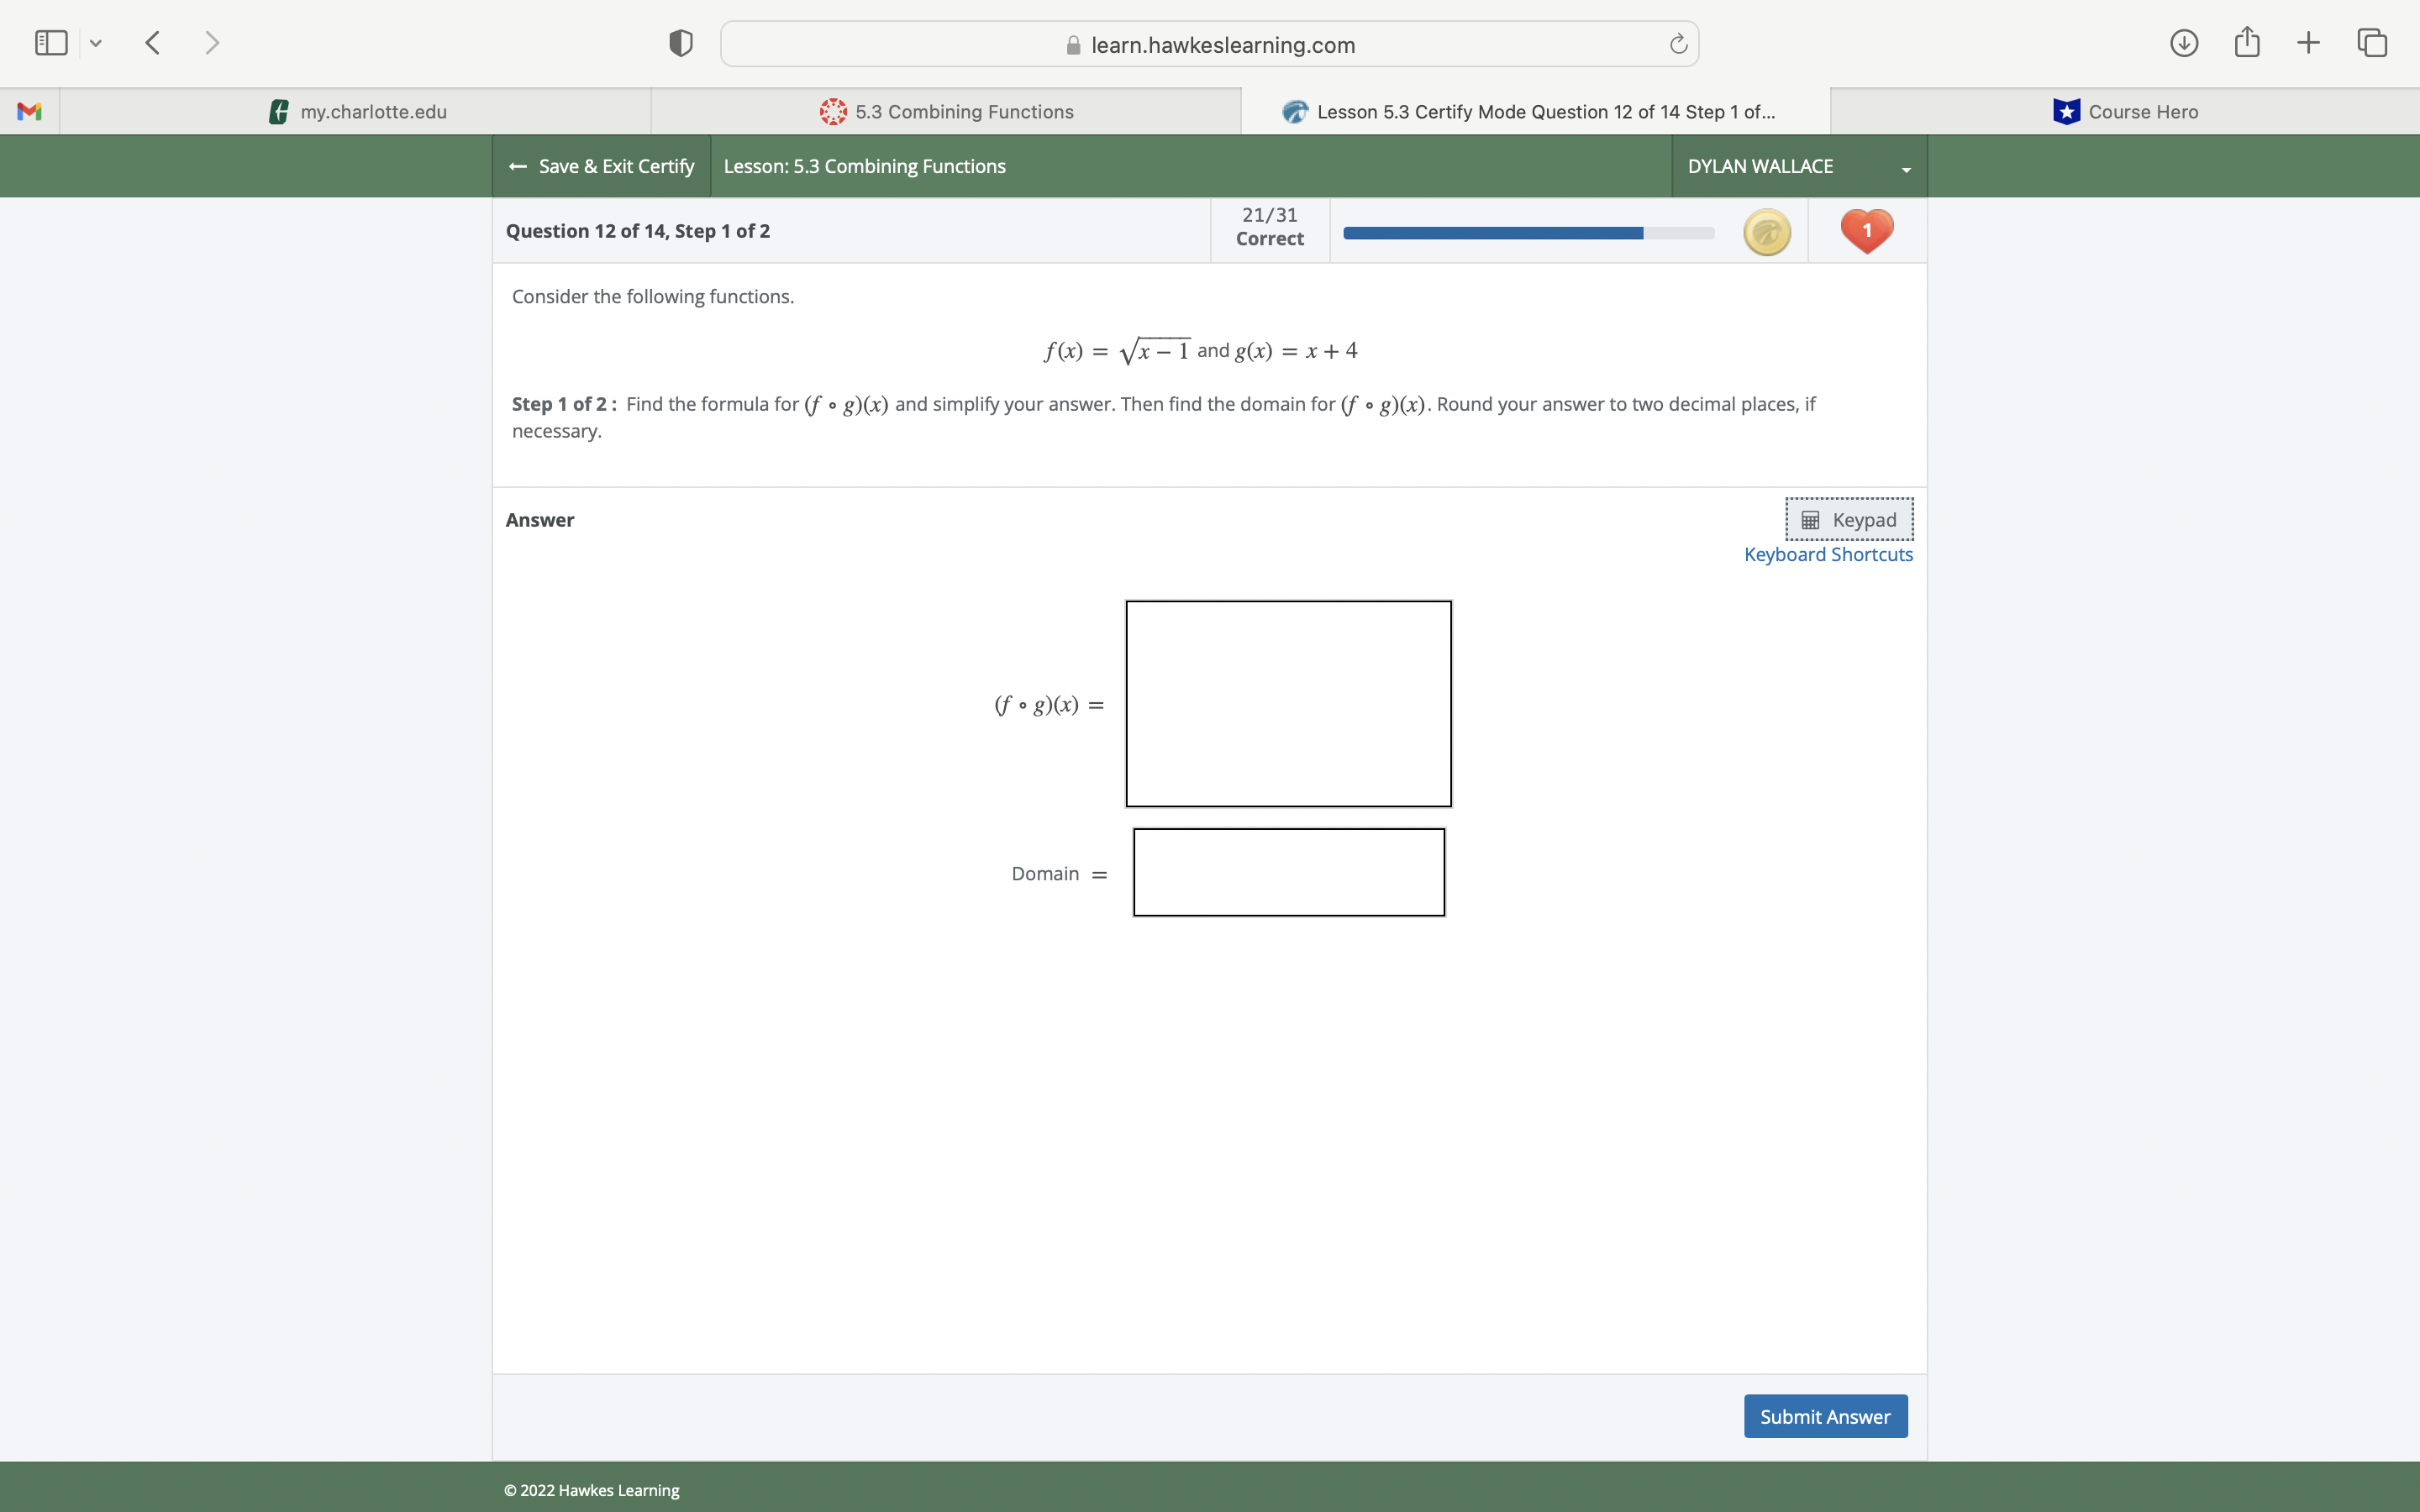Open a new tab with plus icon
The height and width of the screenshot is (1512, 2420).
coord(2308,43)
